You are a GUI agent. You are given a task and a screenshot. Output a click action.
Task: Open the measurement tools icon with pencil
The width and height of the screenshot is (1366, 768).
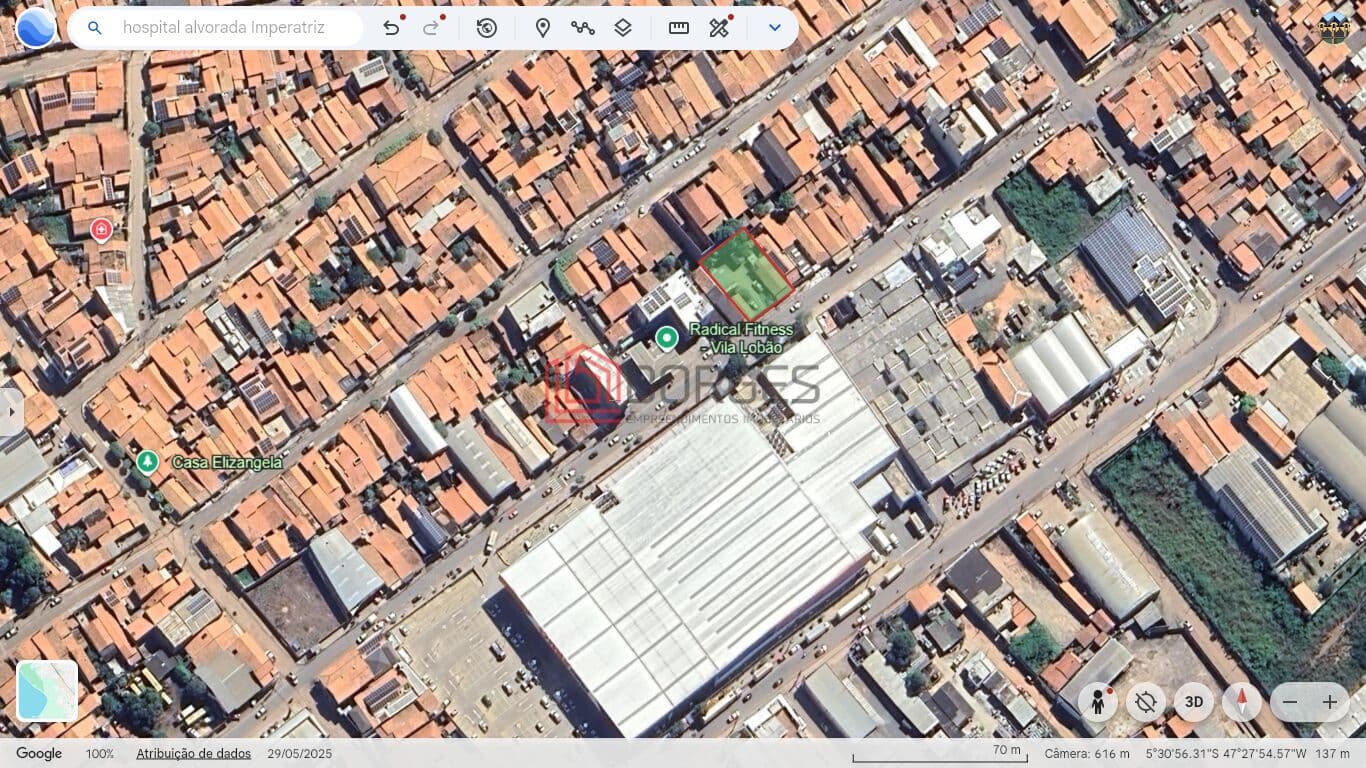click(x=720, y=28)
